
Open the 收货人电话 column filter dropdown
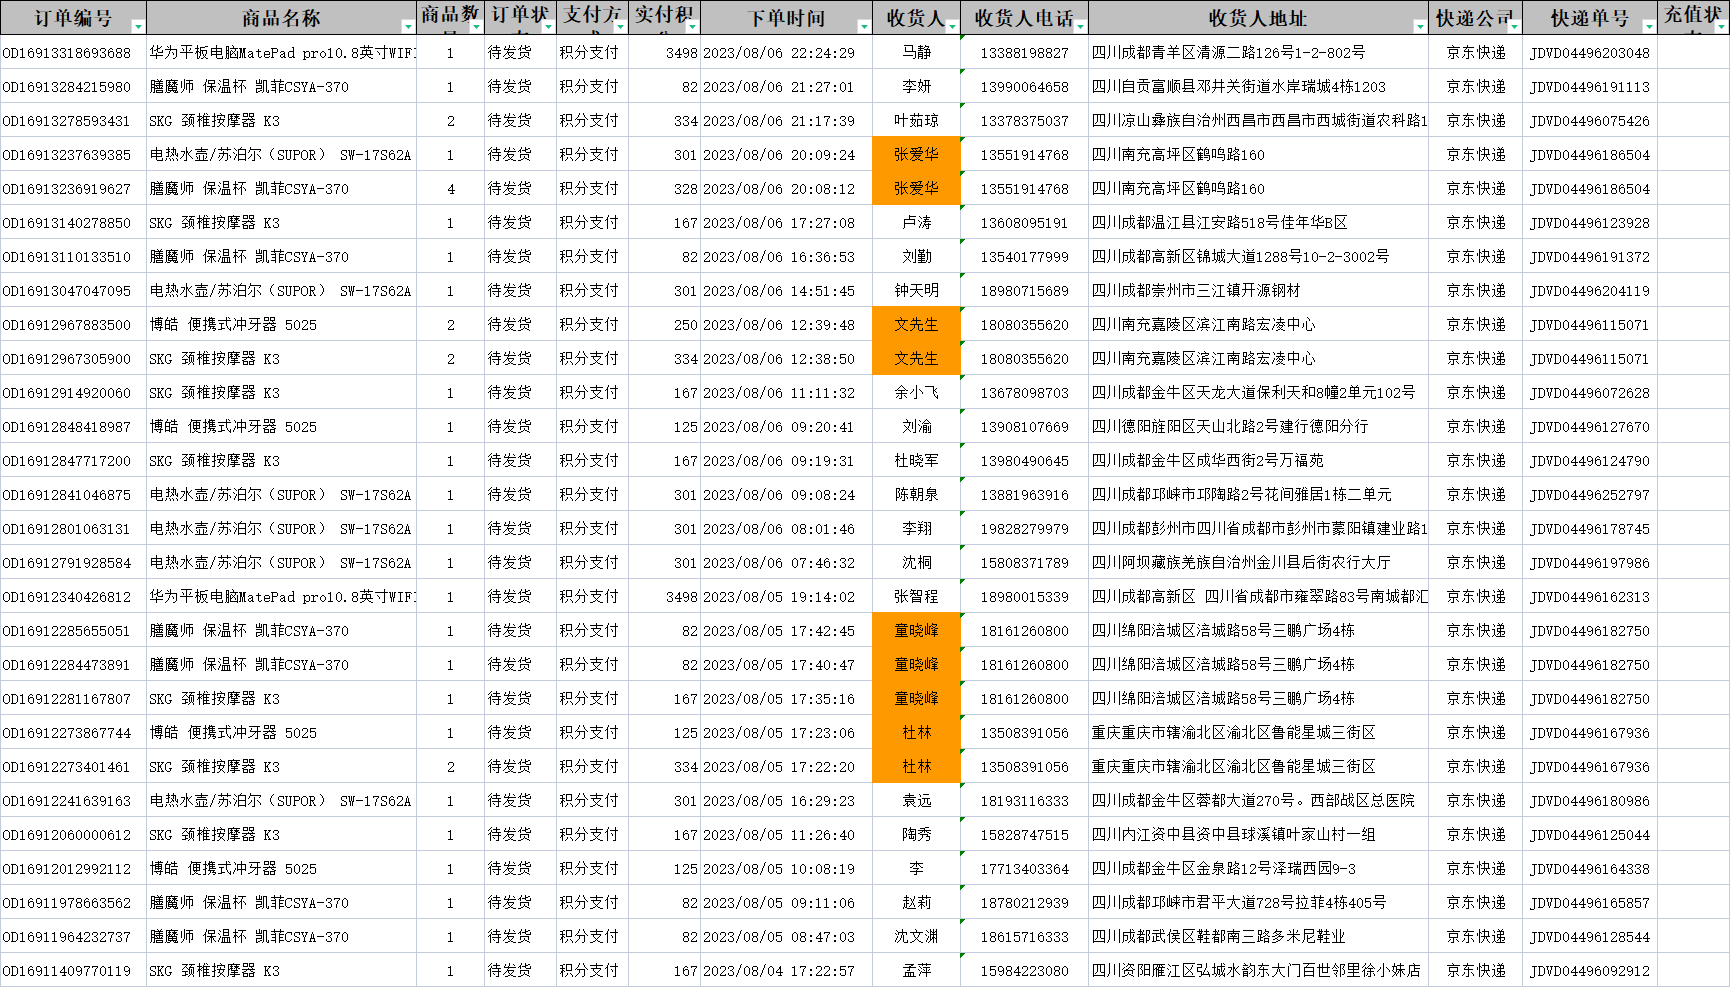coord(1080,27)
